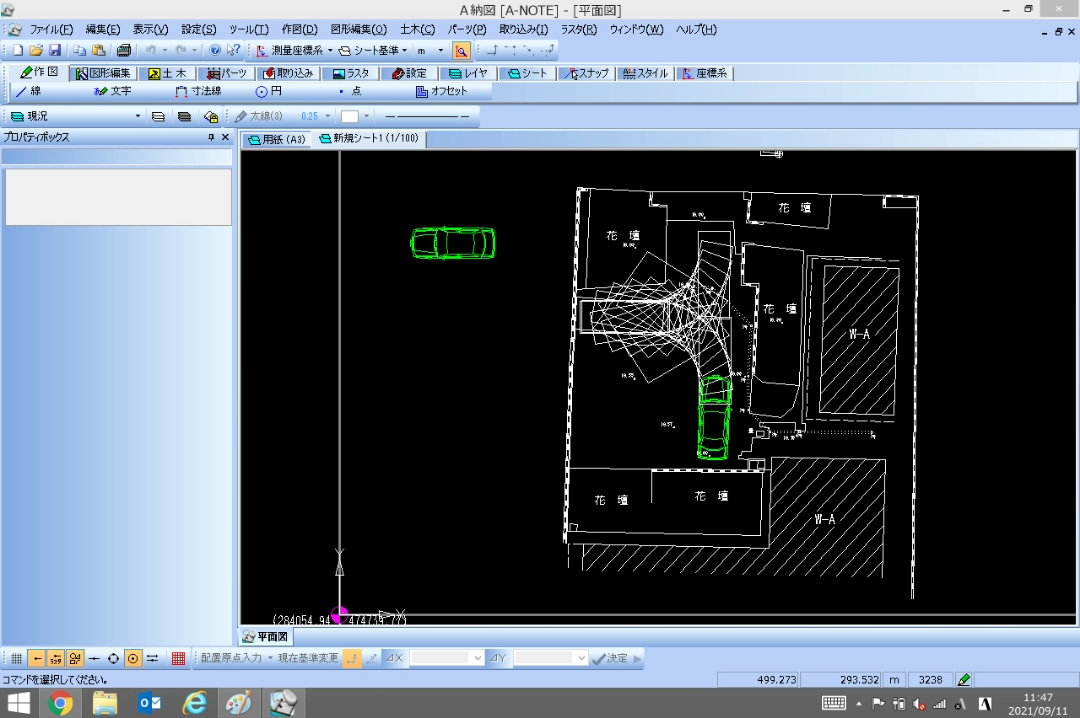Close the プロパティボックス panel
Viewport: 1080px width, 718px height.
(x=225, y=137)
